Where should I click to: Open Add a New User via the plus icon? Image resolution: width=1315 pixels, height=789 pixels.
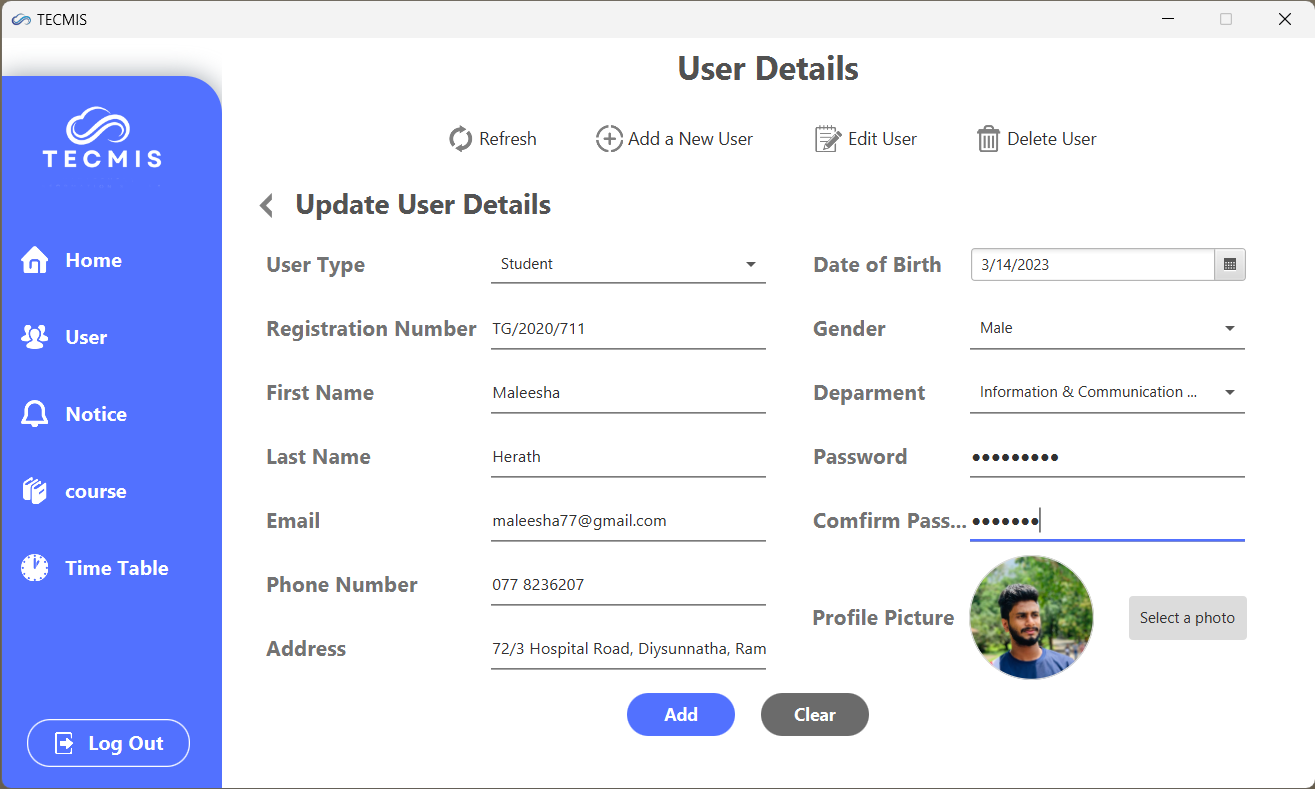[x=609, y=139]
